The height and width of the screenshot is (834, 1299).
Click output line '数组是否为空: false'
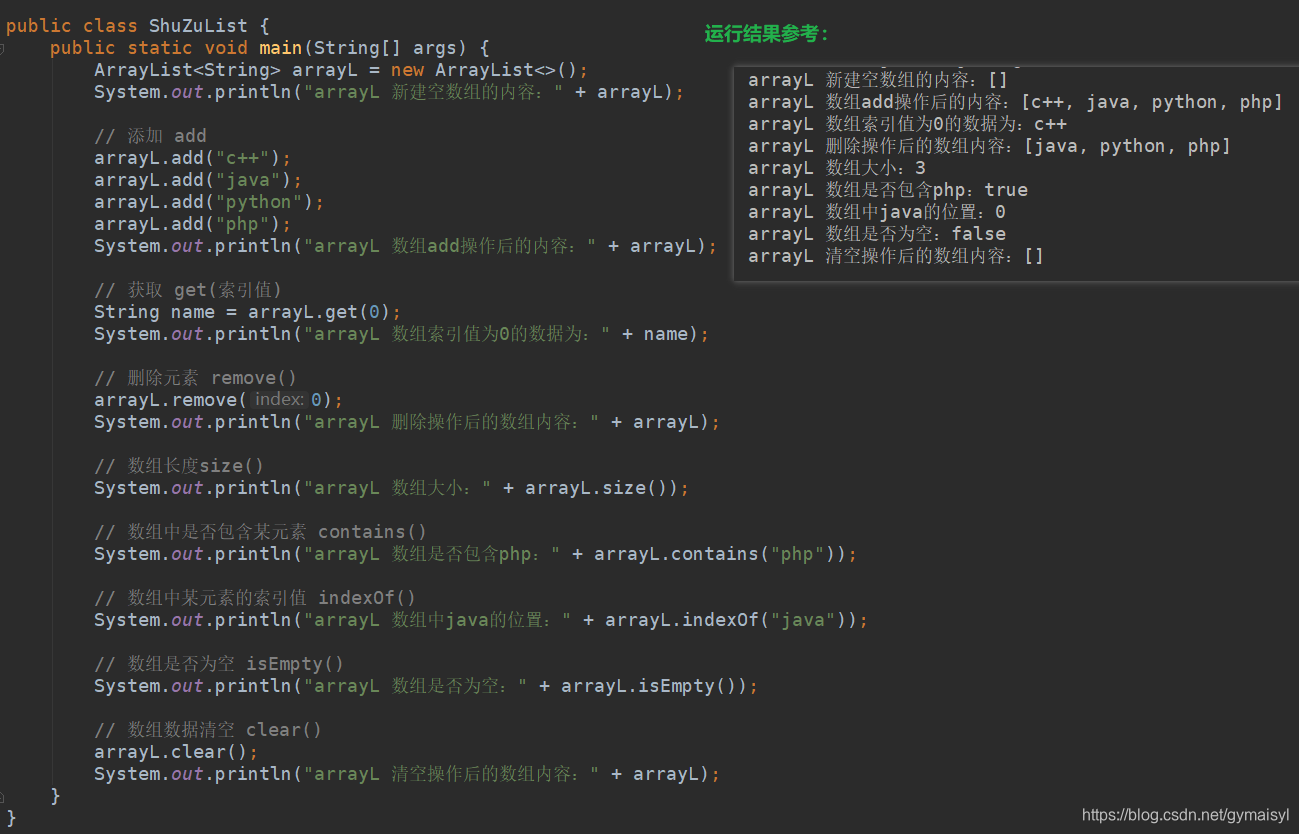pos(877,234)
